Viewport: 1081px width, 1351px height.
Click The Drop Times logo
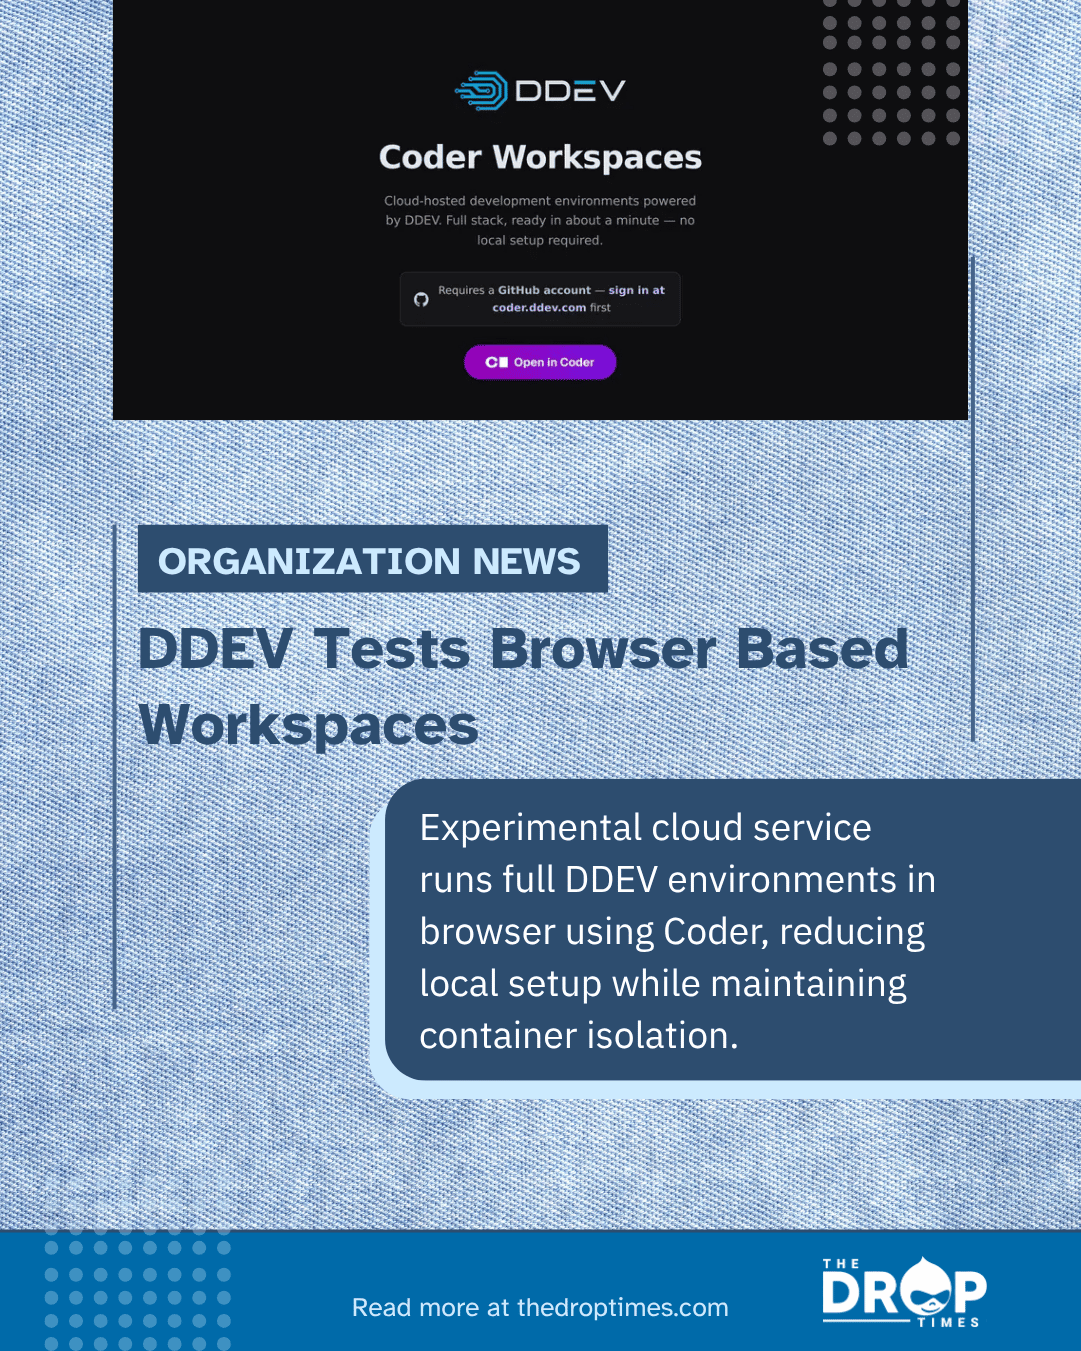click(x=904, y=1292)
